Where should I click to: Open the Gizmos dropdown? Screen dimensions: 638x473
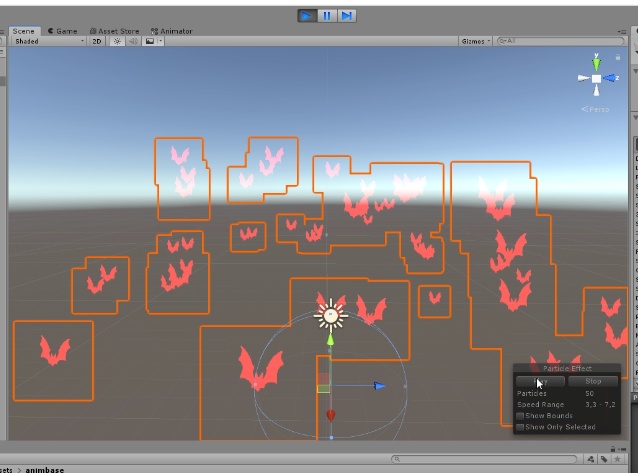[475, 41]
